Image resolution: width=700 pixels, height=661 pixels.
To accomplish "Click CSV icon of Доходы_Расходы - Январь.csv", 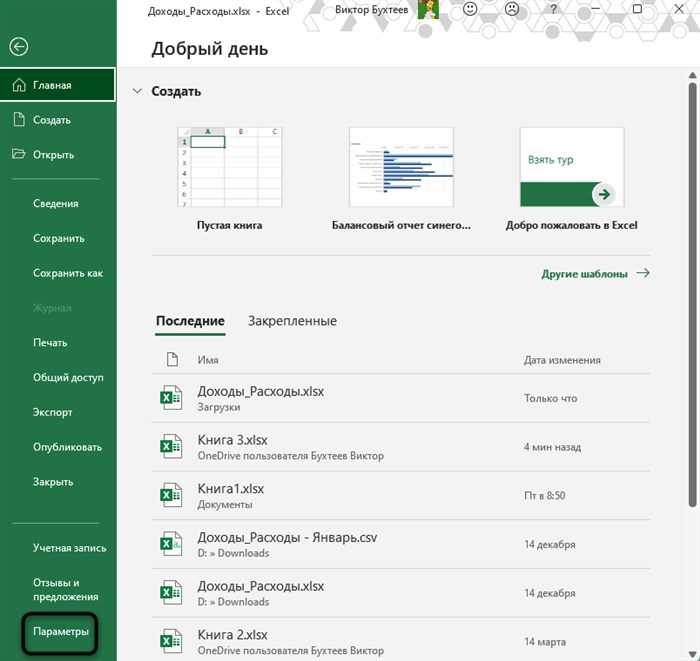I will [171, 544].
